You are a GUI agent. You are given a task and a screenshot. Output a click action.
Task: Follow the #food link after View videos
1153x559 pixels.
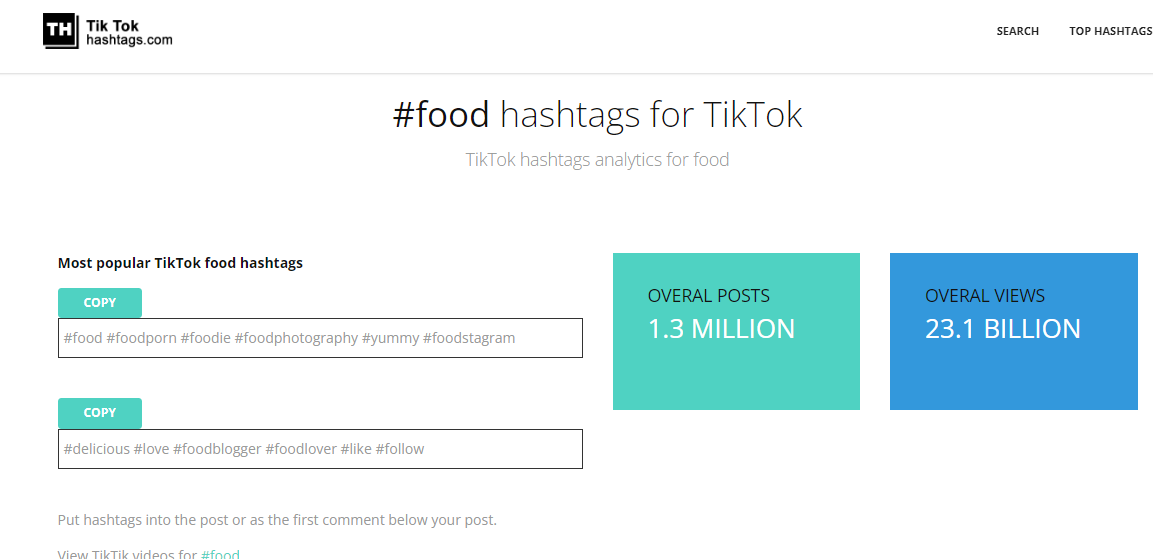coord(220,554)
